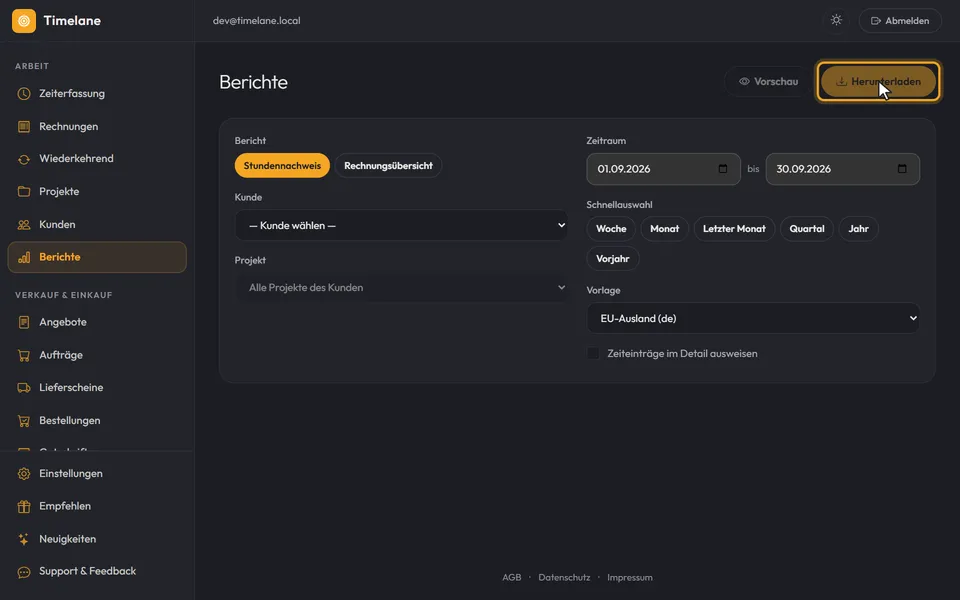Click the Kunden people icon
This screenshot has width=960, height=600.
pyautogui.click(x=24, y=225)
